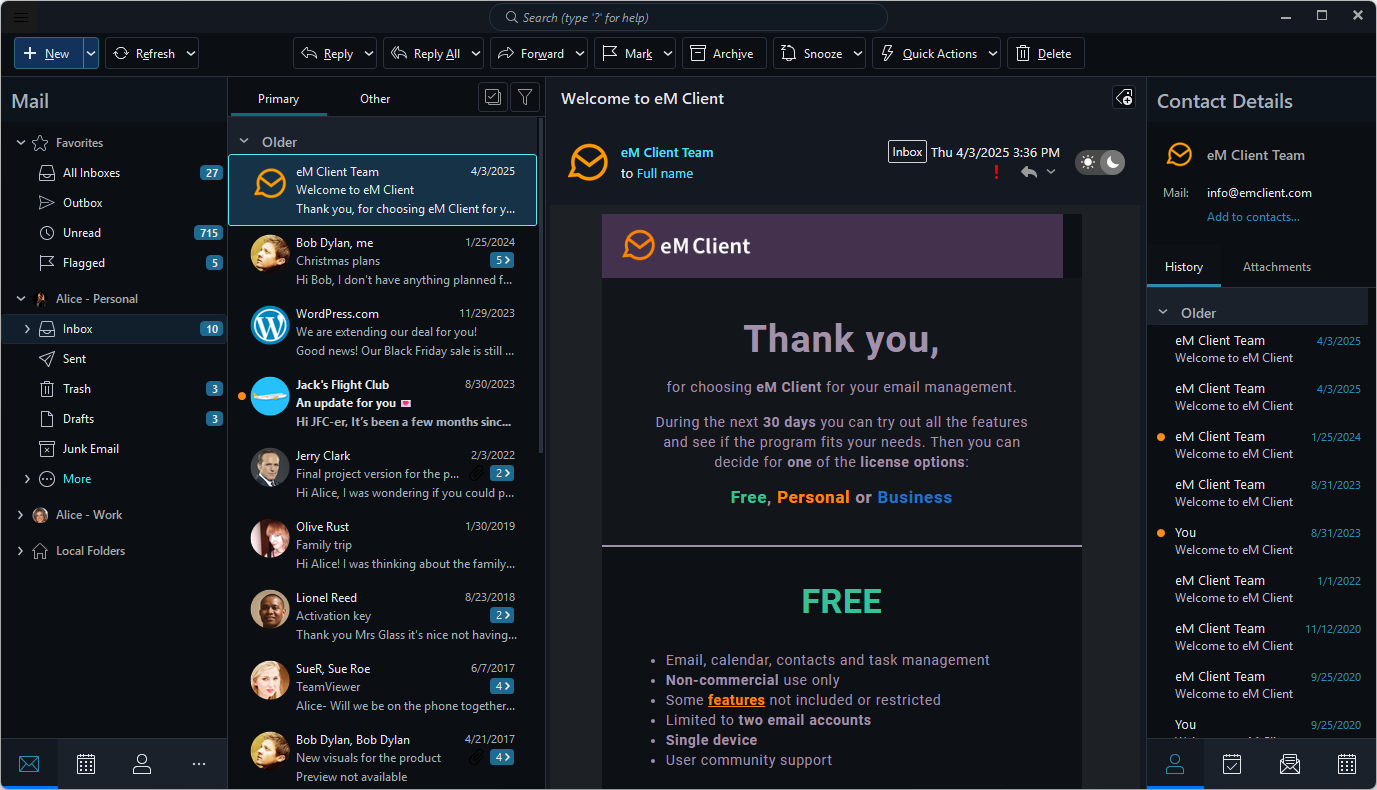Open the Calendar view from the left bottom bar
The width and height of the screenshot is (1377, 790).
click(x=86, y=764)
